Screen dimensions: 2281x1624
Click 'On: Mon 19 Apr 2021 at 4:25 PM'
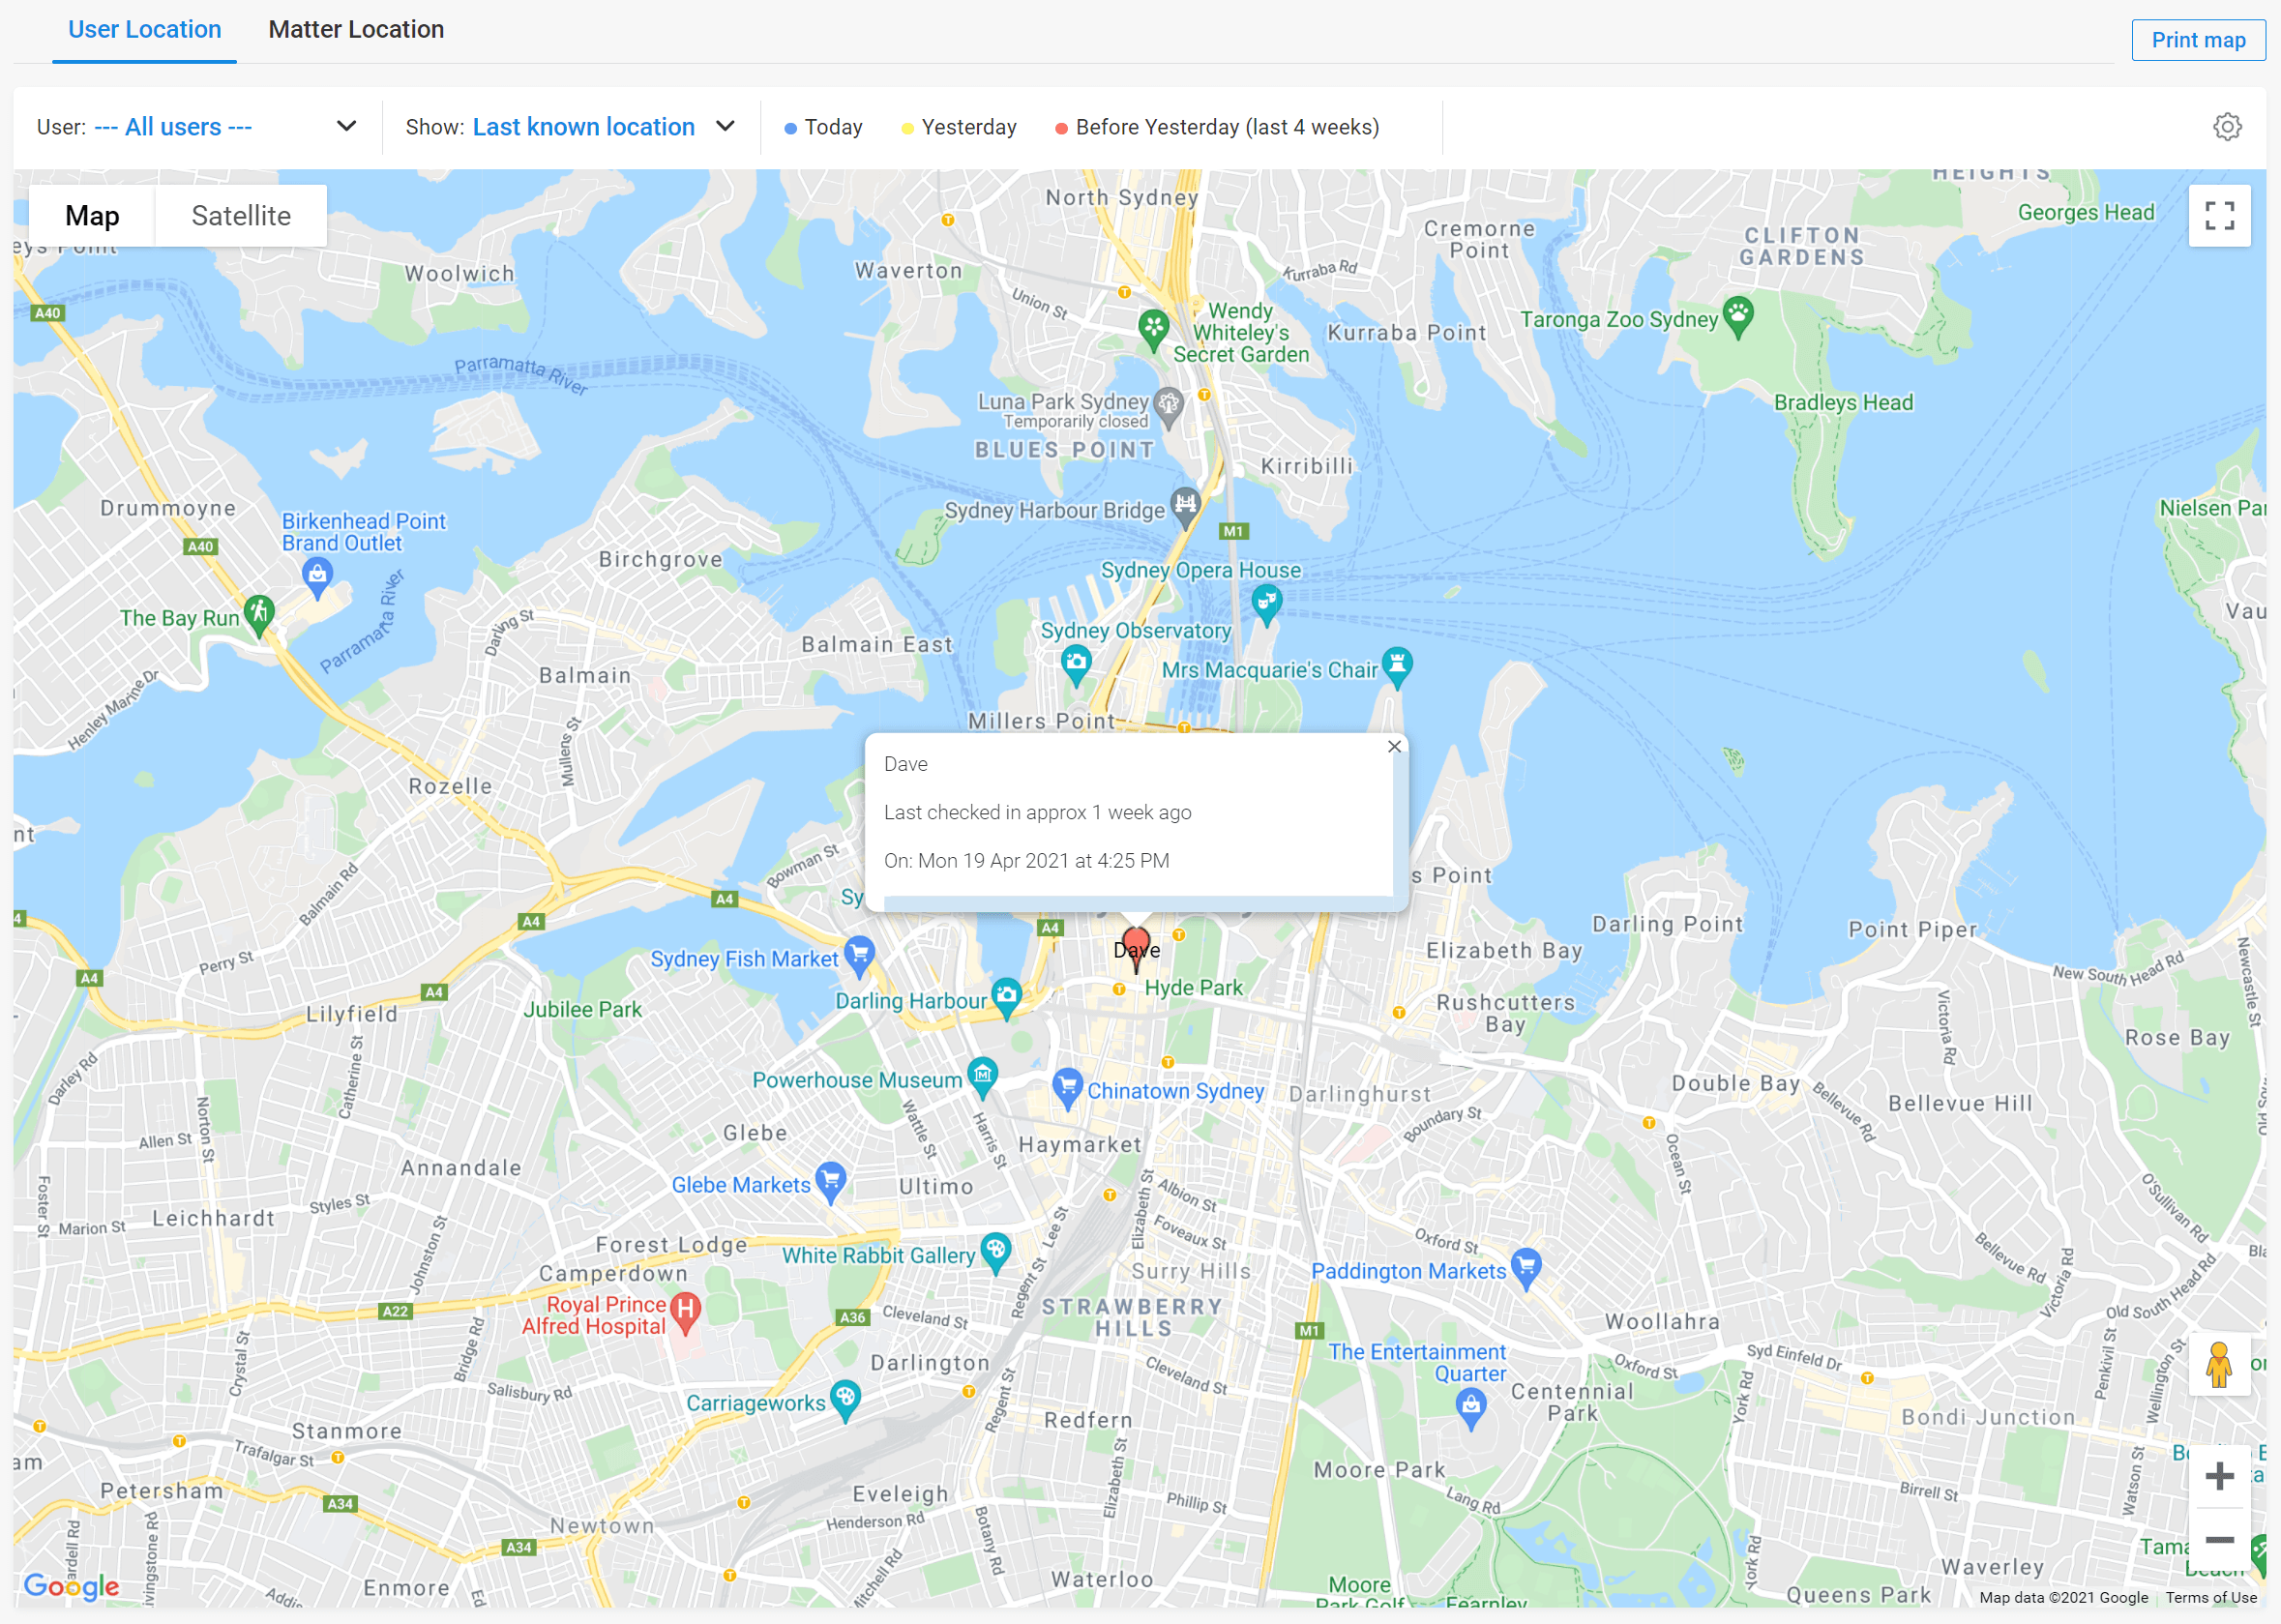(x=1026, y=860)
